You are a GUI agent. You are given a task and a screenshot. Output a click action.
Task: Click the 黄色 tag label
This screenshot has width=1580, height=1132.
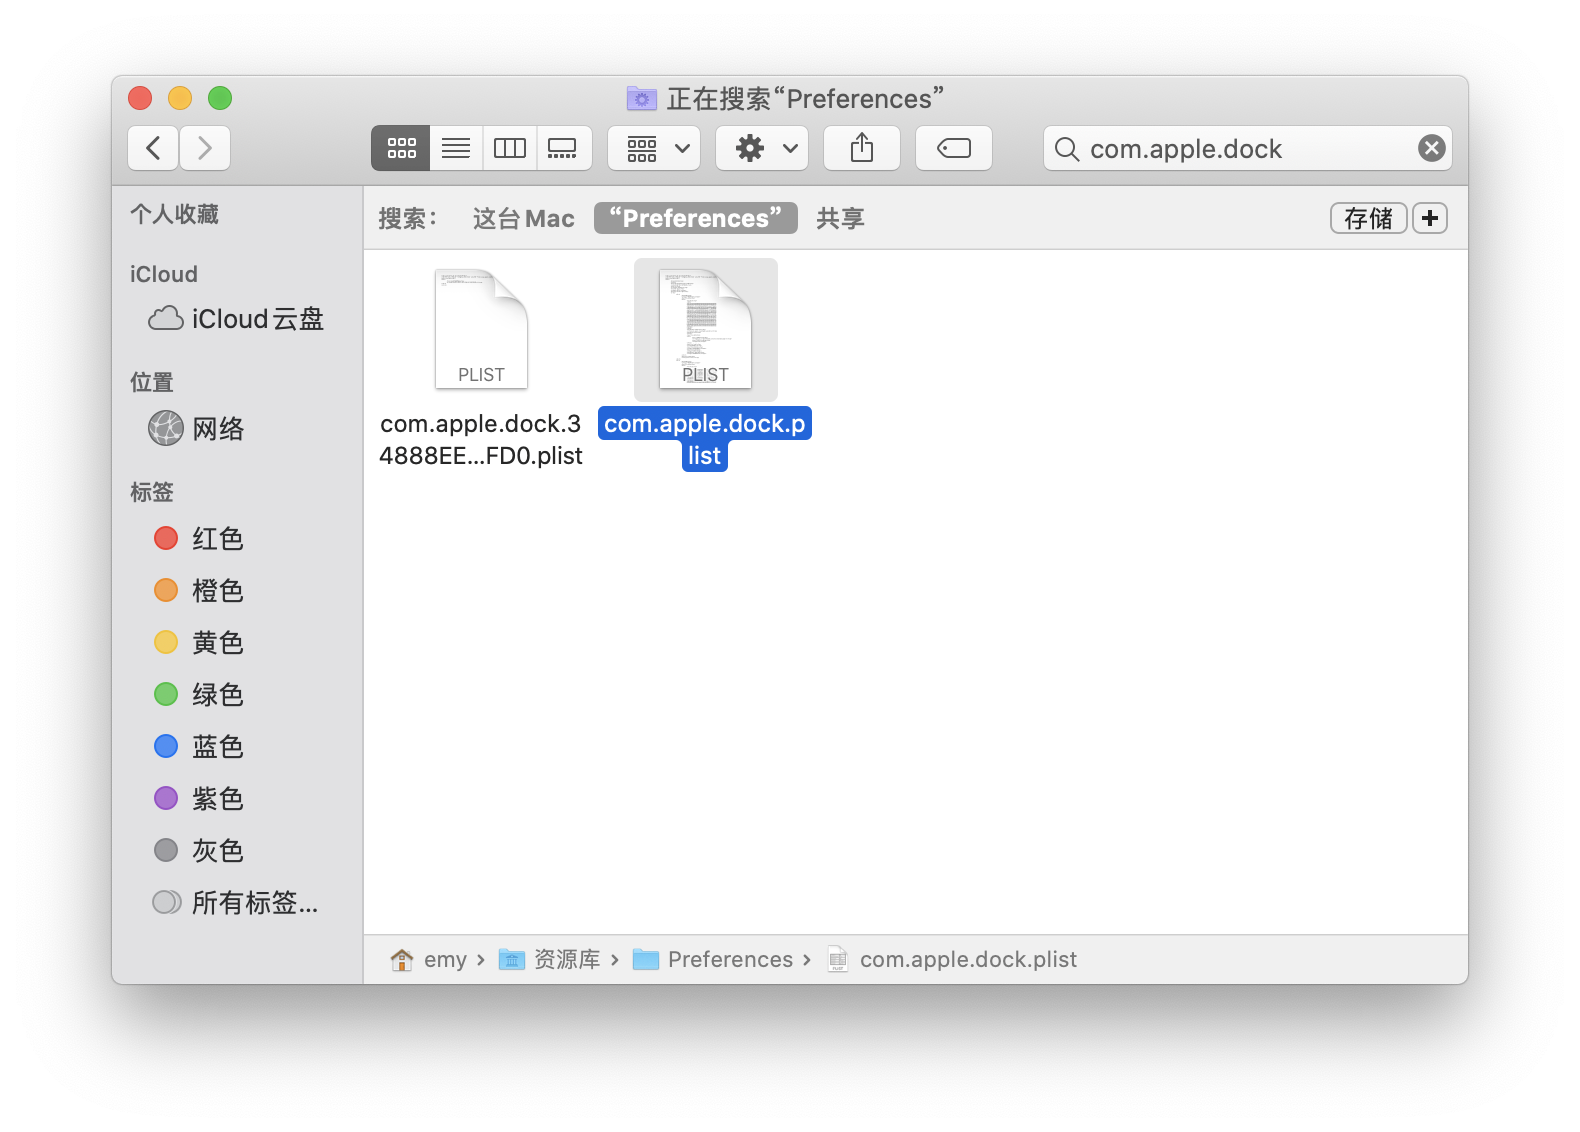click(218, 643)
